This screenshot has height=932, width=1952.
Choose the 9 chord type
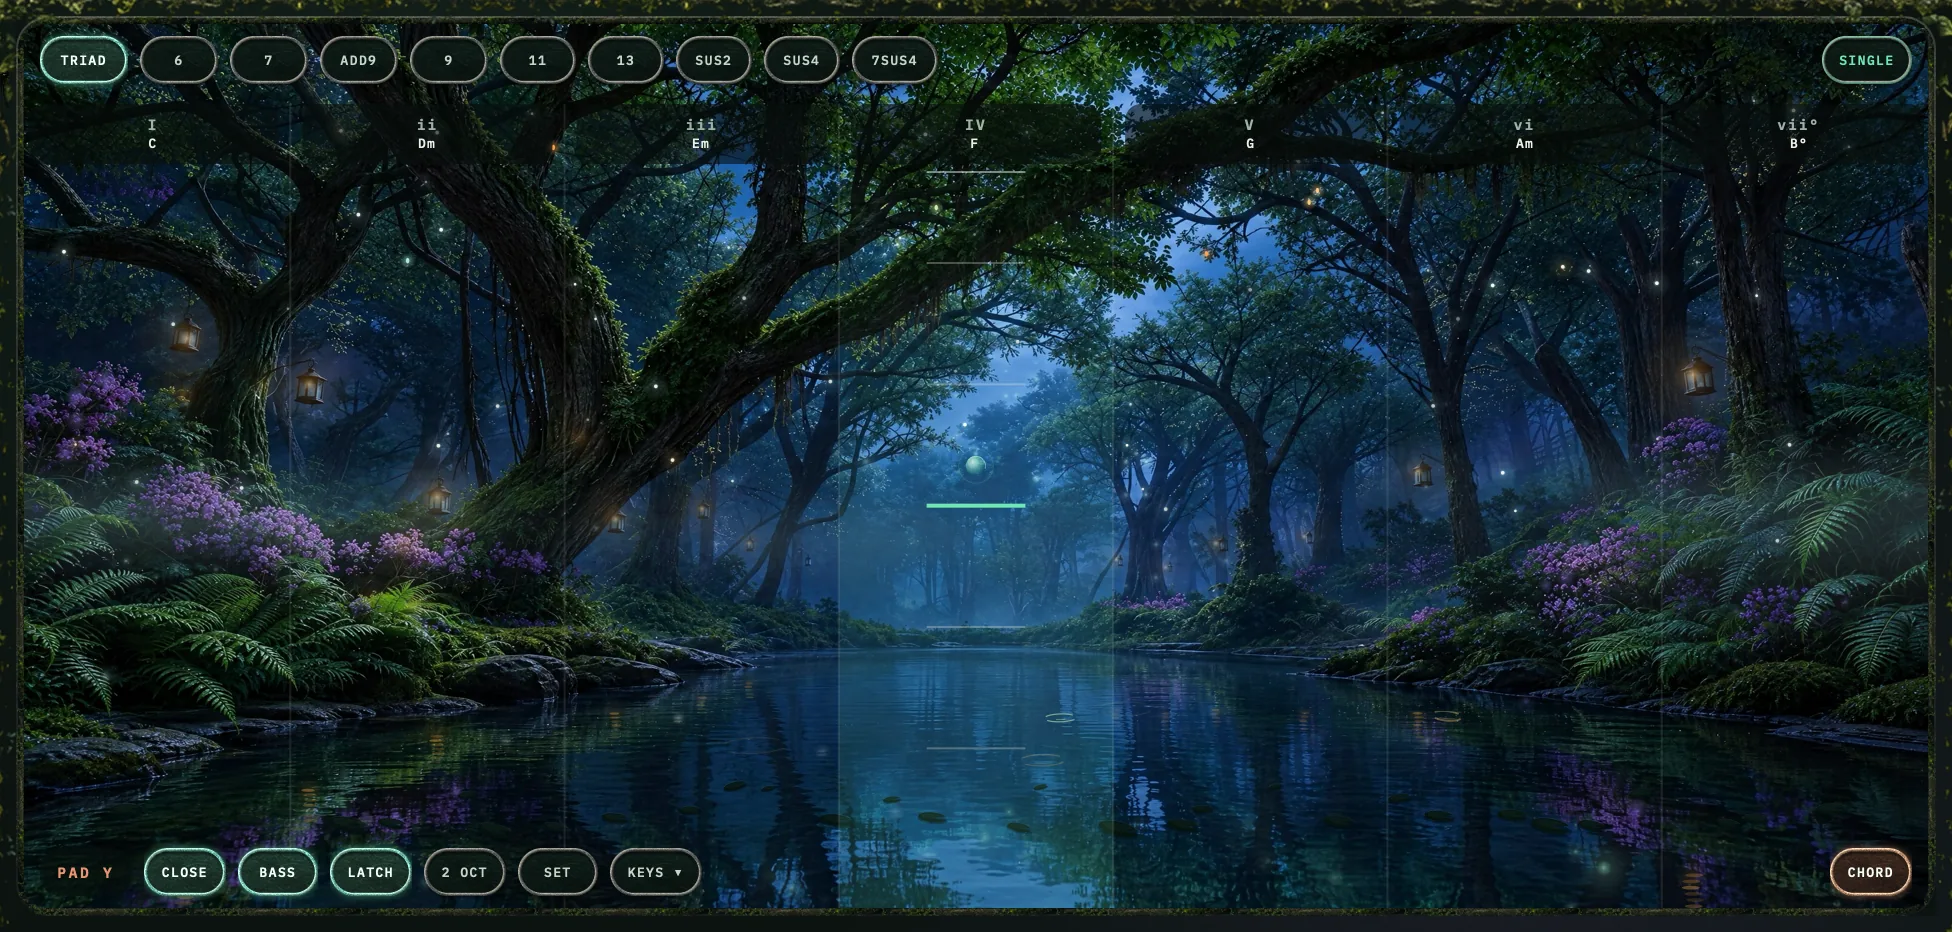(448, 60)
